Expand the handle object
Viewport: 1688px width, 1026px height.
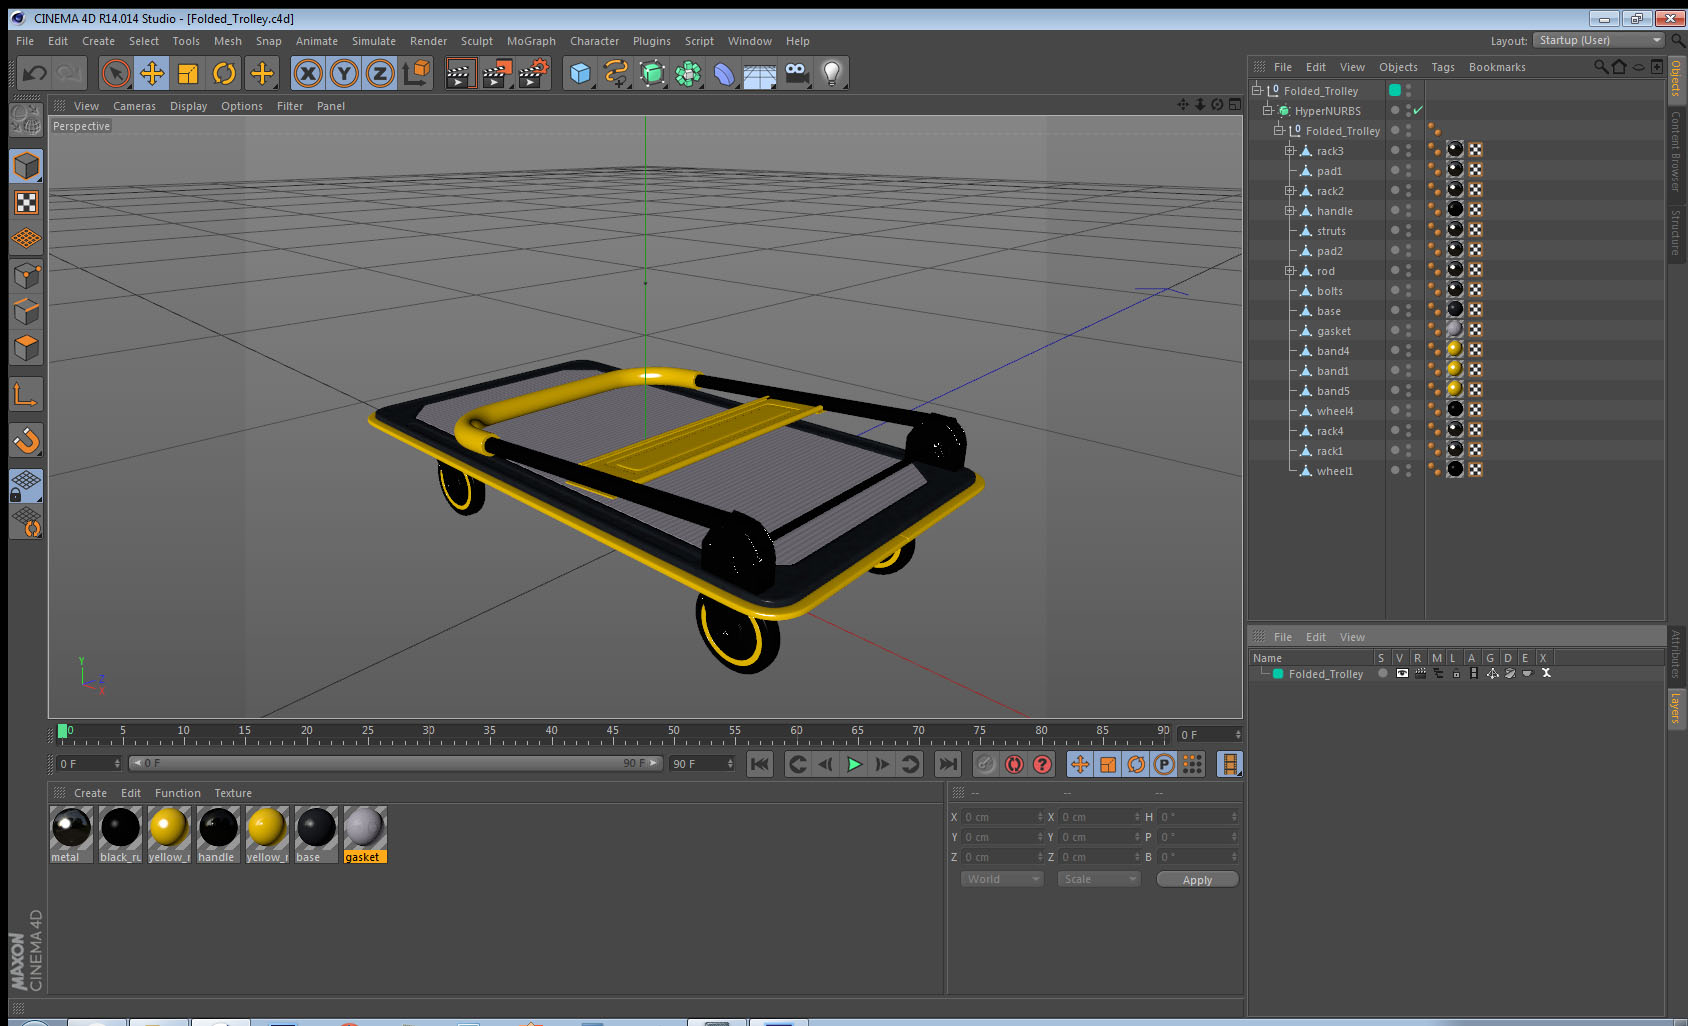click(1290, 210)
